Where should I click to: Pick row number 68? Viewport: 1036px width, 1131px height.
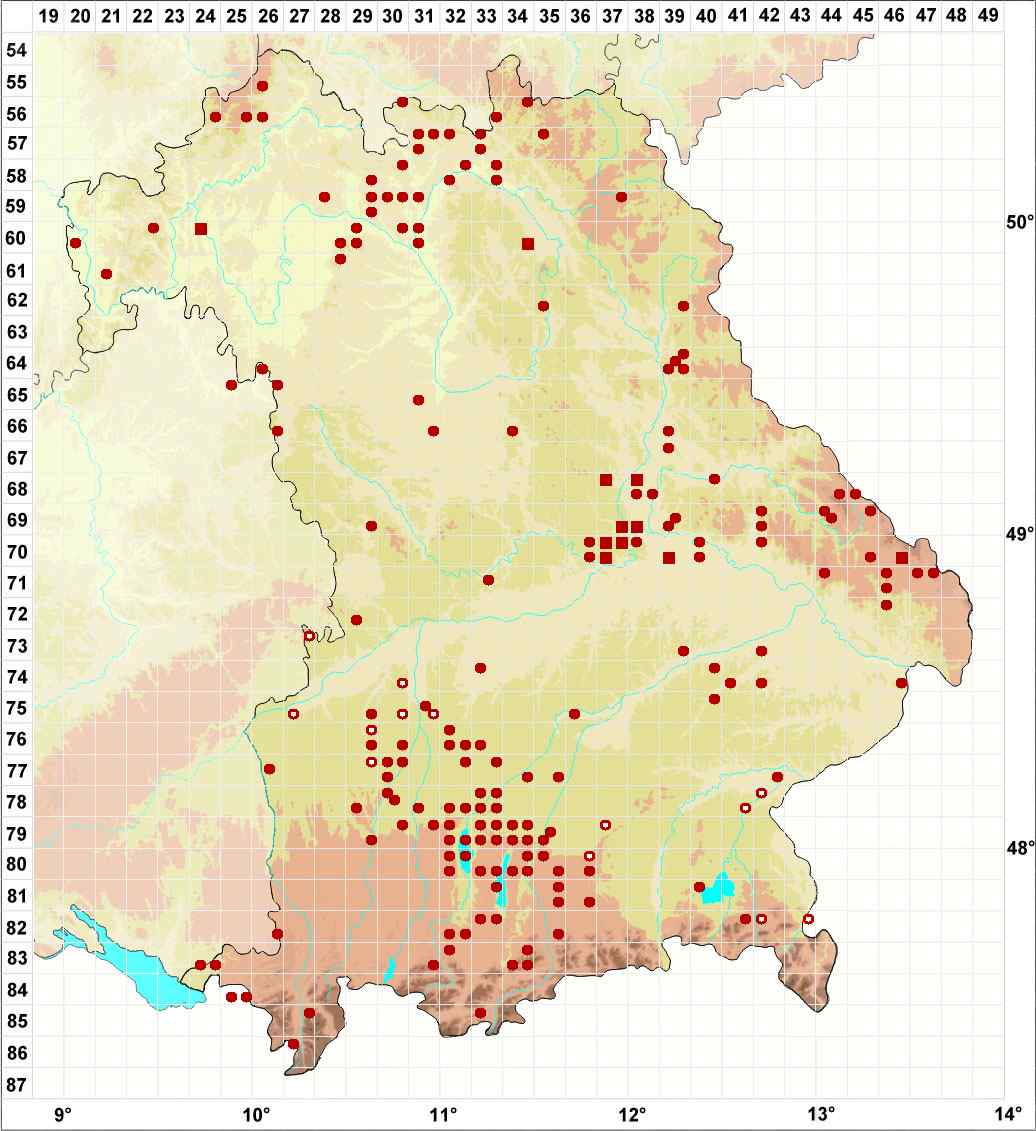(x=17, y=488)
